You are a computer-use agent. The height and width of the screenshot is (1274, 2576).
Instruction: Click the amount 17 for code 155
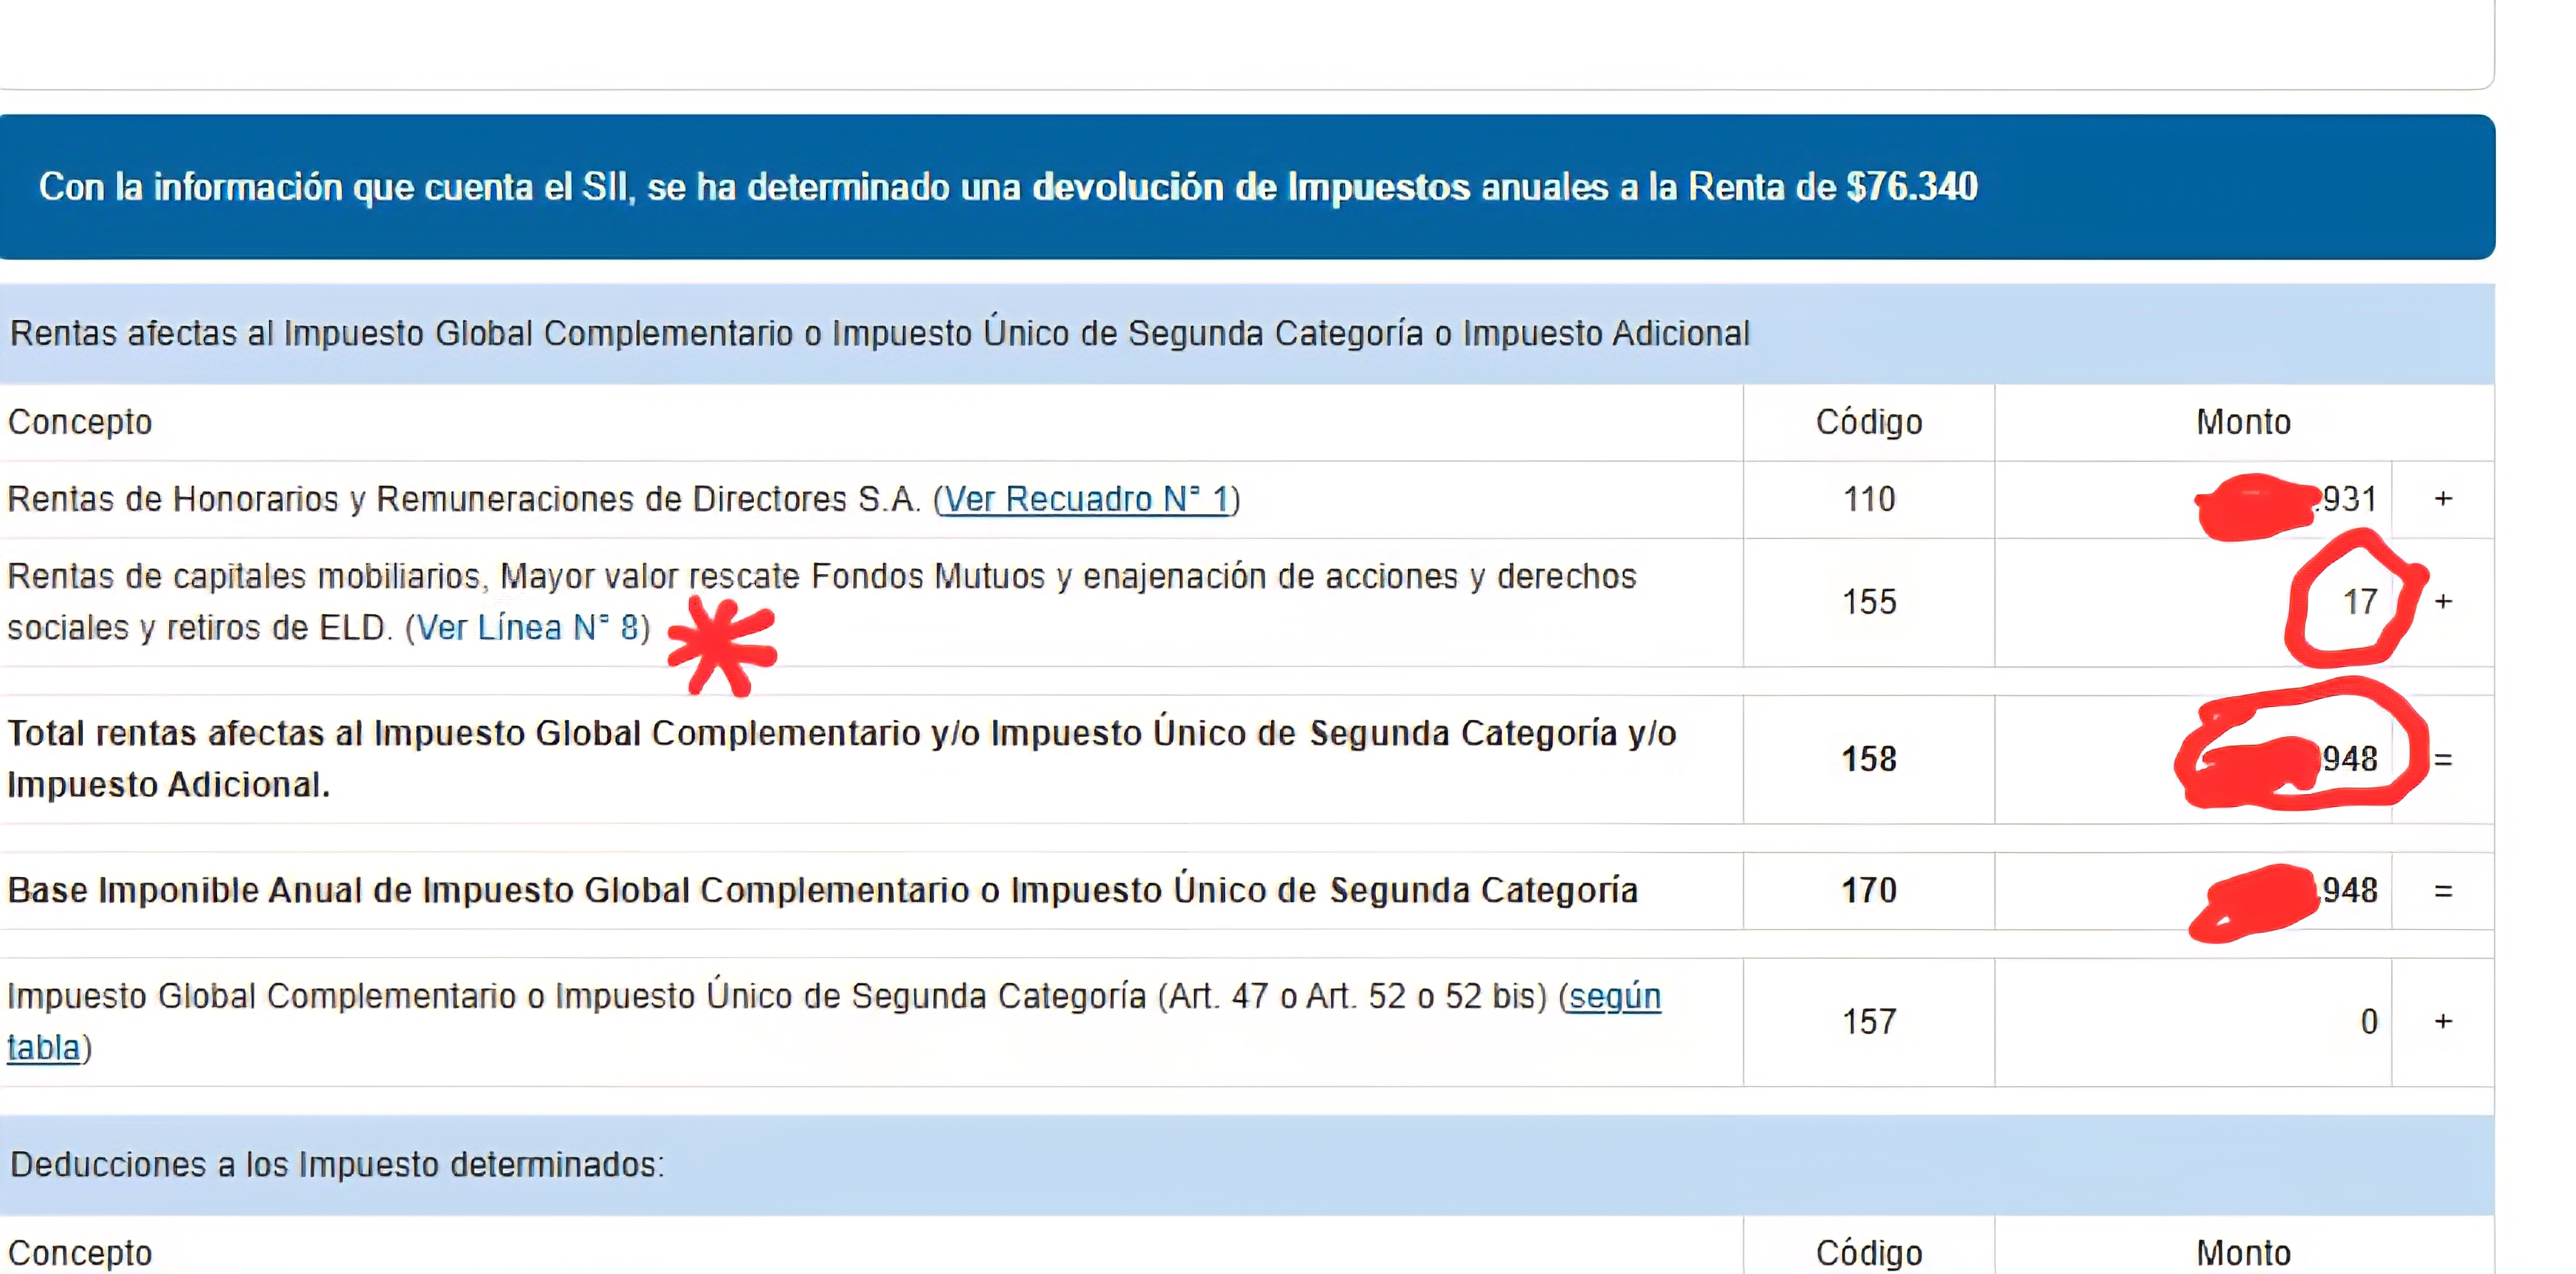point(2359,602)
